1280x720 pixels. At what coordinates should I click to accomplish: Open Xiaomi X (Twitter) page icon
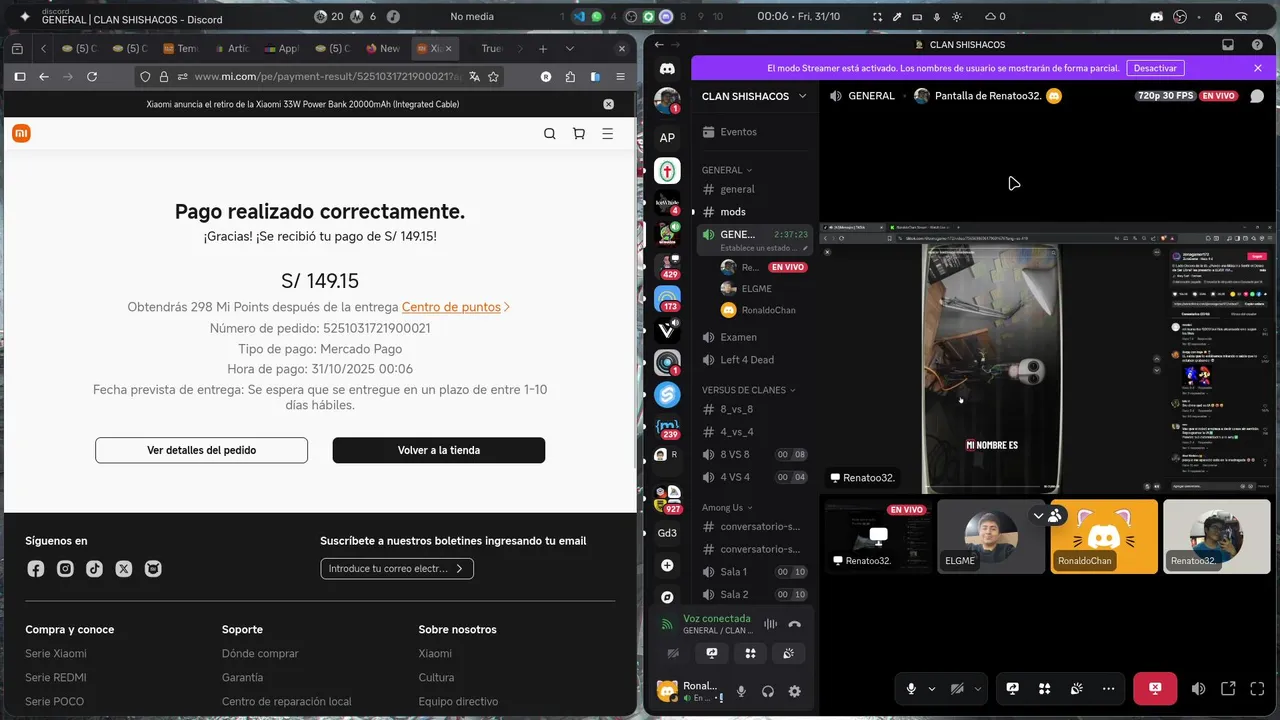pyautogui.click(x=123, y=569)
